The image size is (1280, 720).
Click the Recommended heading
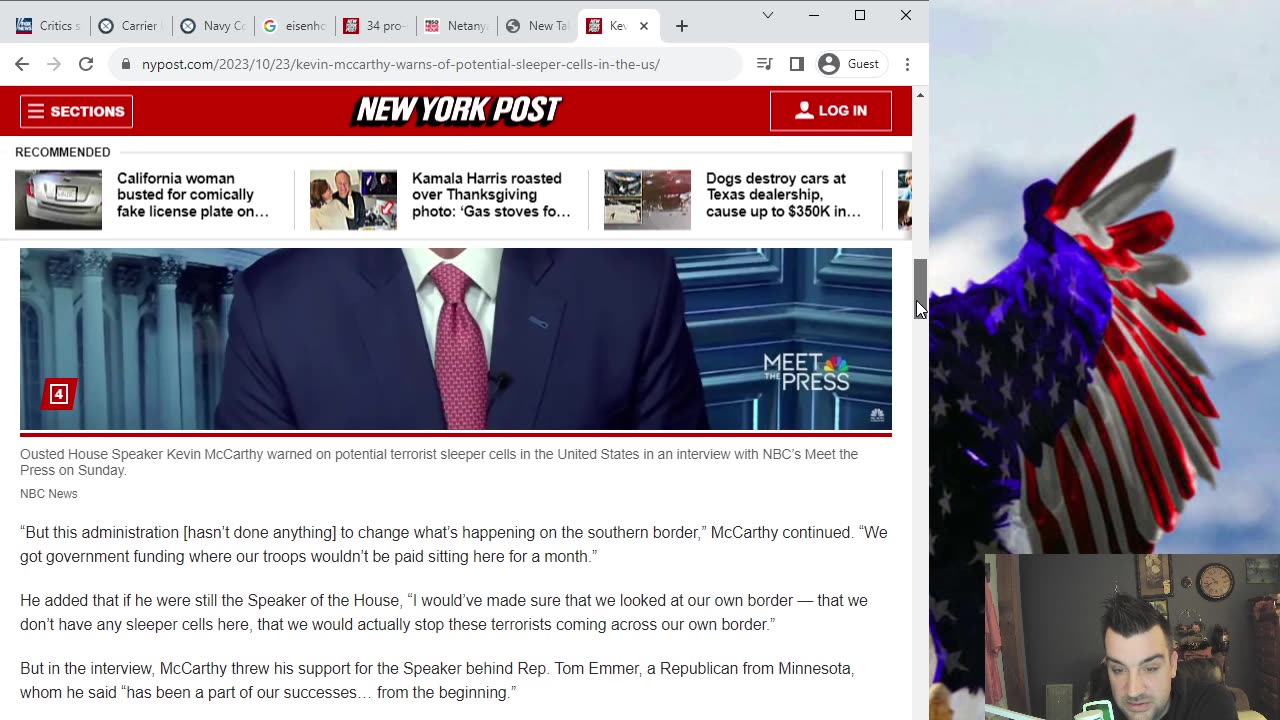click(x=62, y=152)
